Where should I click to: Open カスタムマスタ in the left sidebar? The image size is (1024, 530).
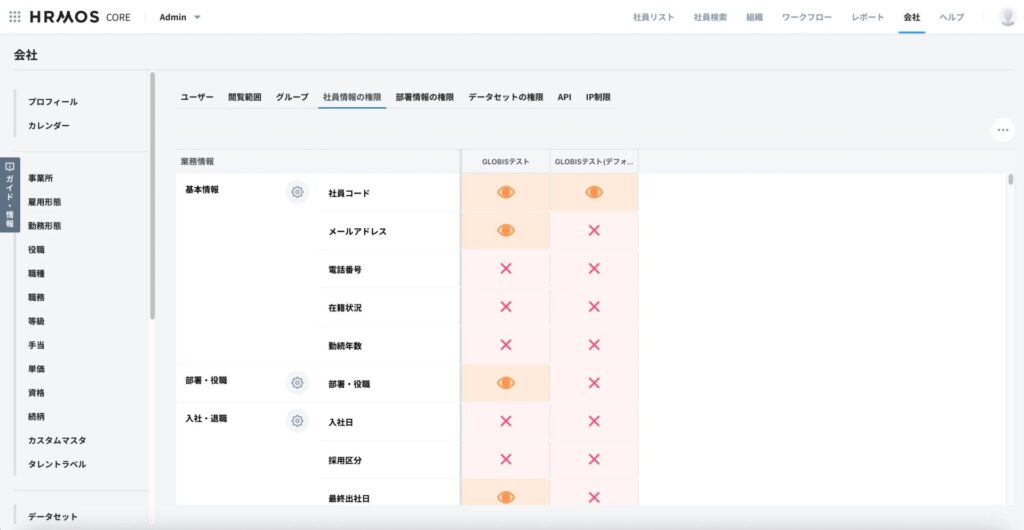(57, 440)
